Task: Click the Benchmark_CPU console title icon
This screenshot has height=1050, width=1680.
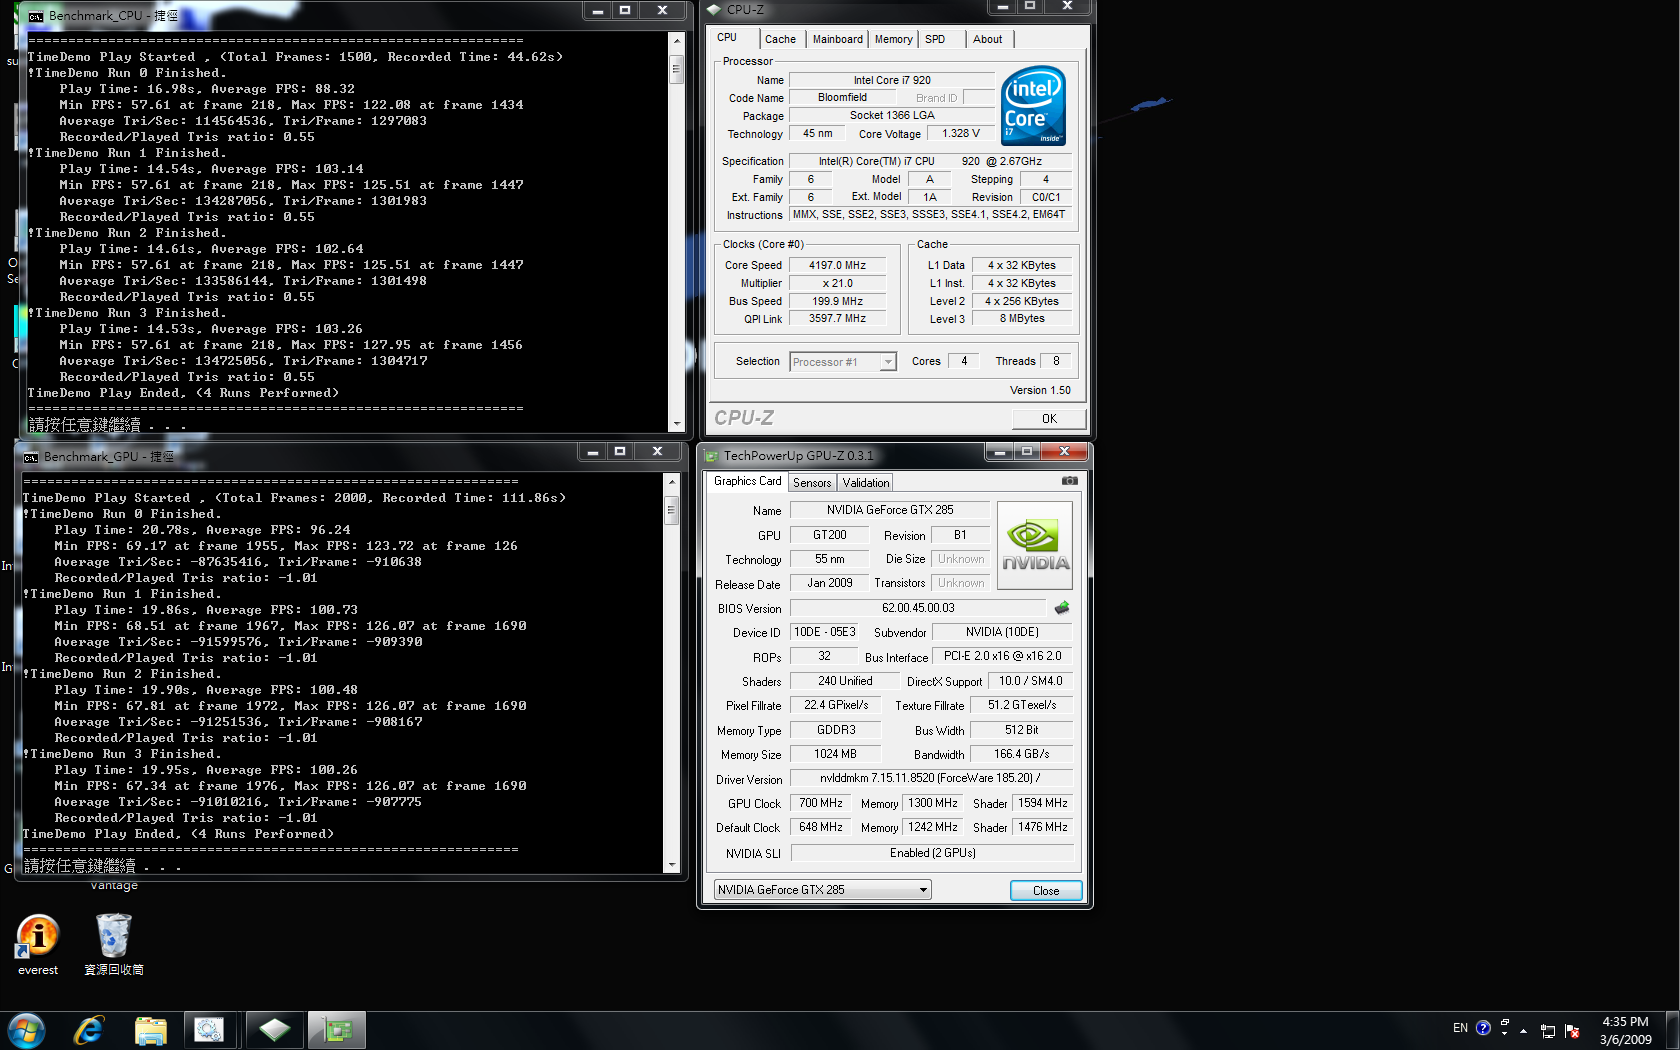Action: pos(36,16)
